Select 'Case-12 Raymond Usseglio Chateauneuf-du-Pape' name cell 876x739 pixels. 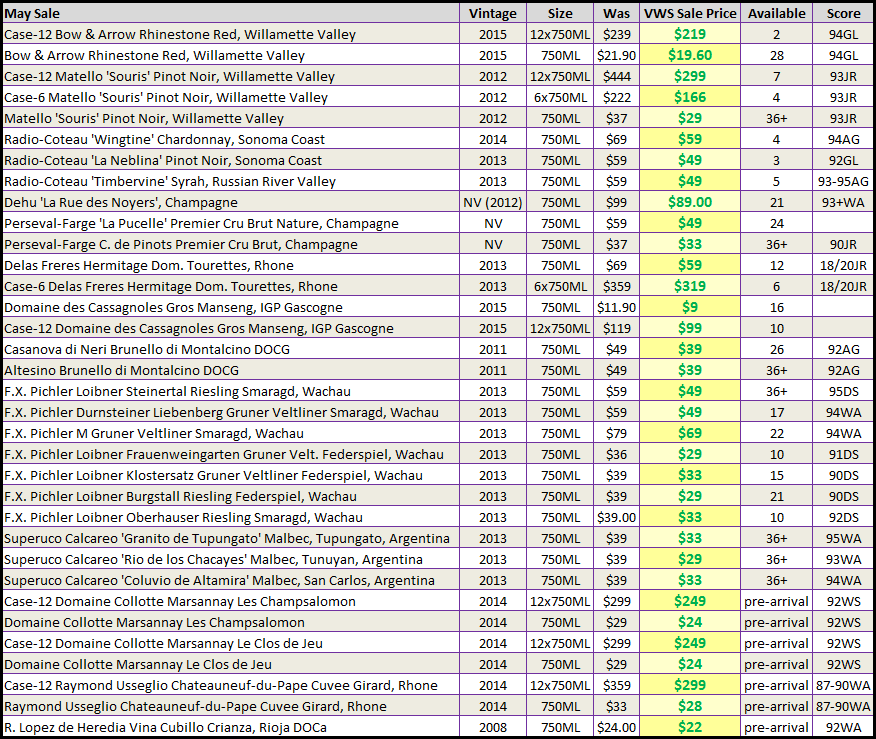(231, 685)
